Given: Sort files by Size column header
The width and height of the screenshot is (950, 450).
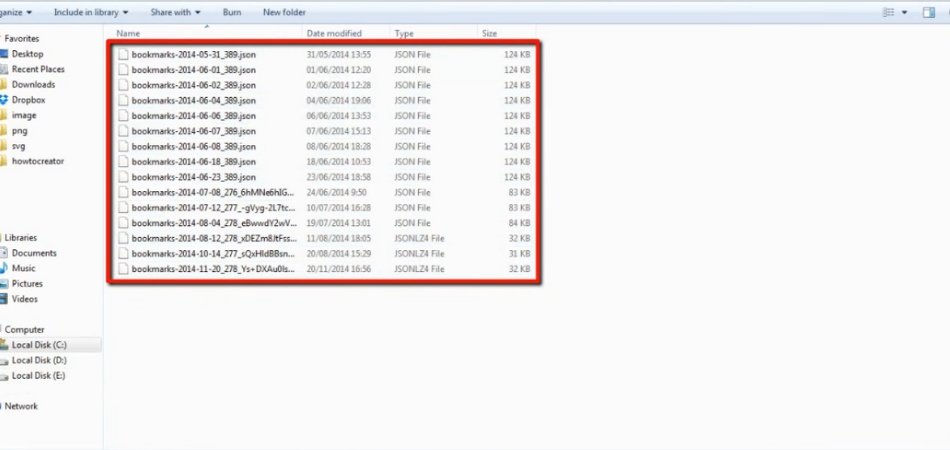Looking at the screenshot, I should [490, 33].
